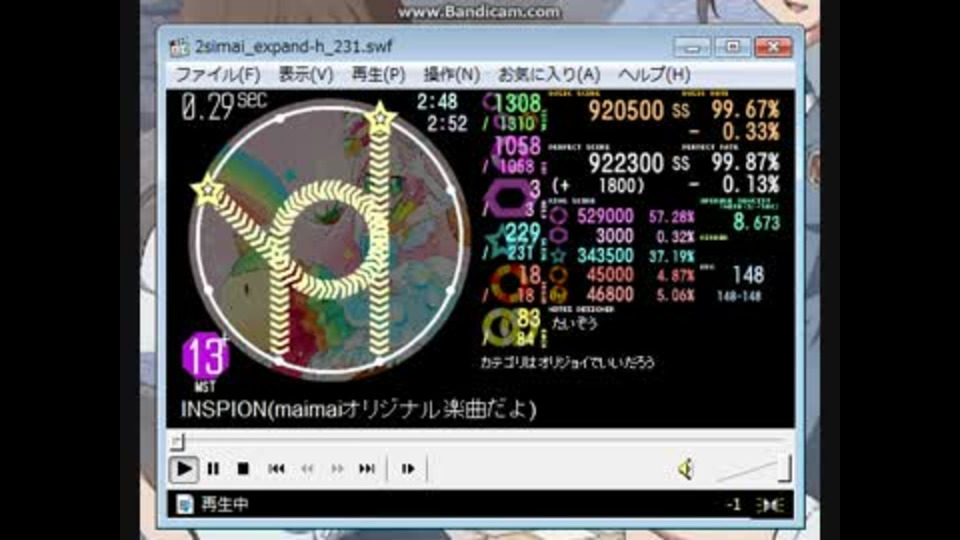Image resolution: width=960 pixels, height=540 pixels.
Task: Click the 529000 tap score
Action: pyautogui.click(x=605, y=216)
